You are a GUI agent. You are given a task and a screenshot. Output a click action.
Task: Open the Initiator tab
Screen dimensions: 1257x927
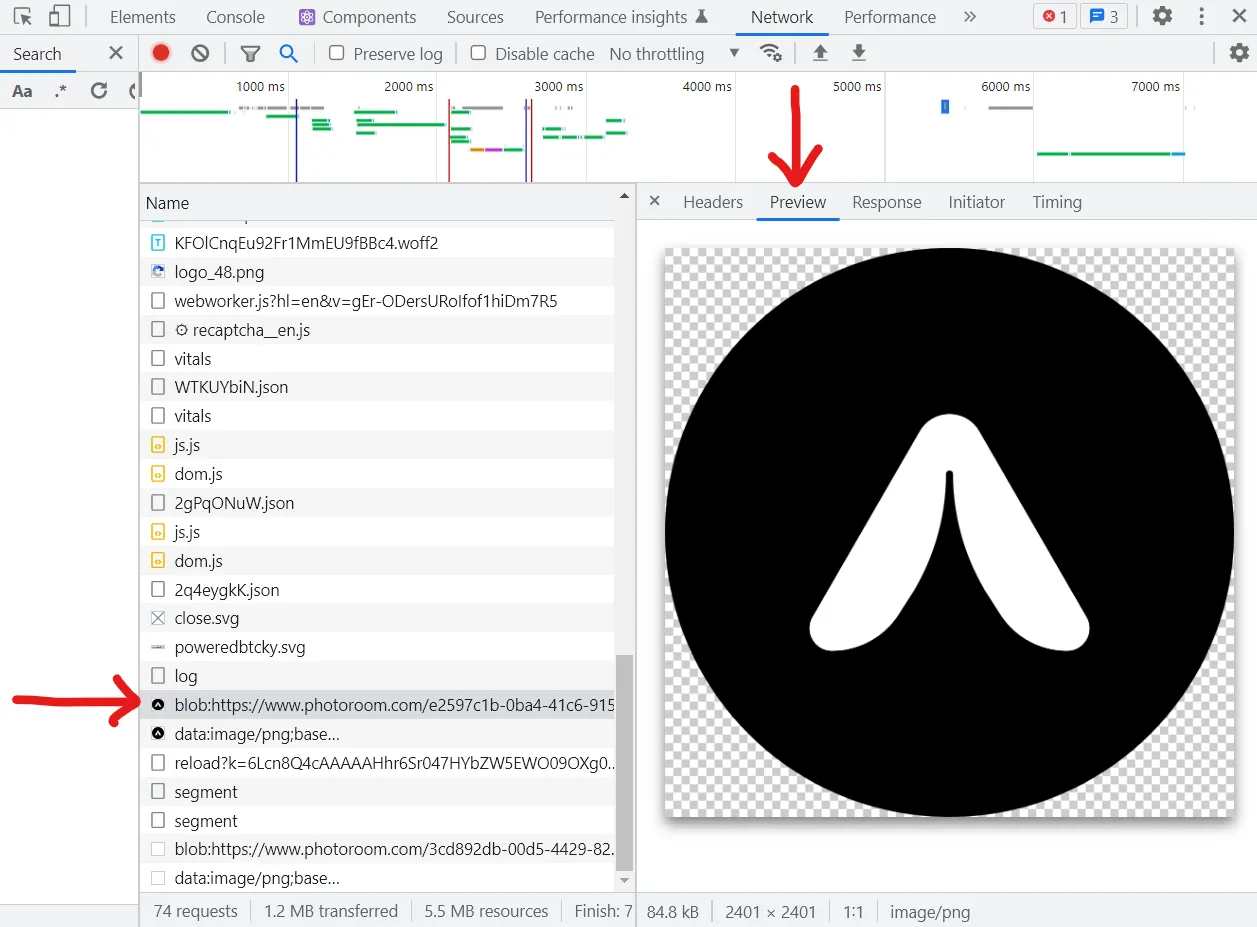(977, 202)
